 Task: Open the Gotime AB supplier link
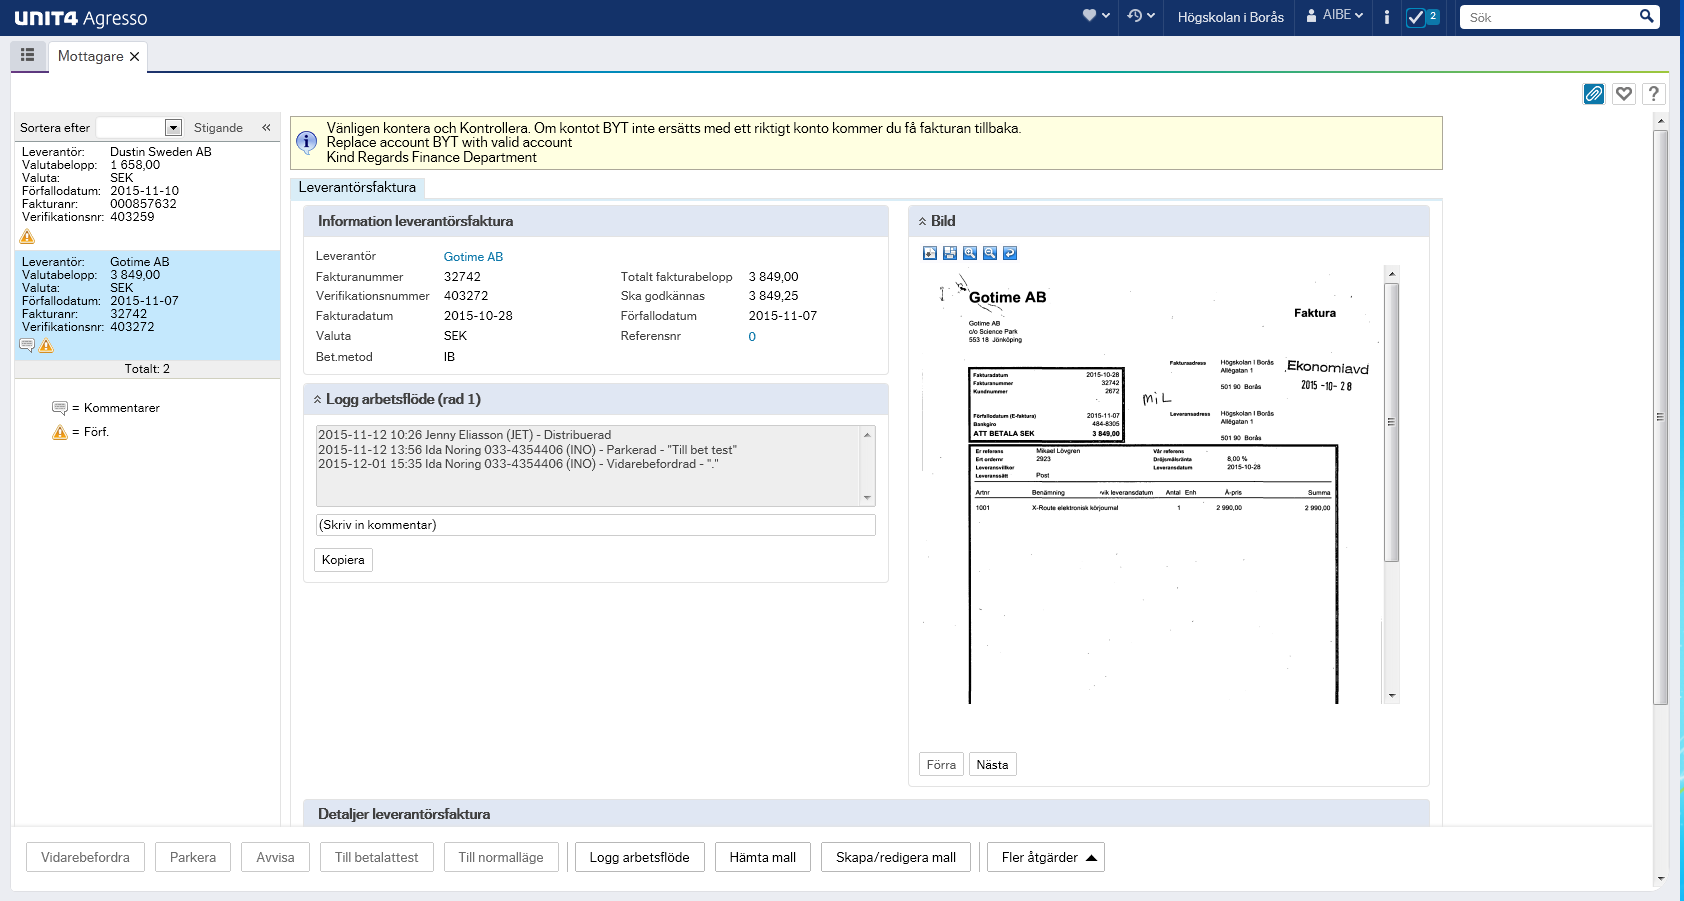(473, 257)
